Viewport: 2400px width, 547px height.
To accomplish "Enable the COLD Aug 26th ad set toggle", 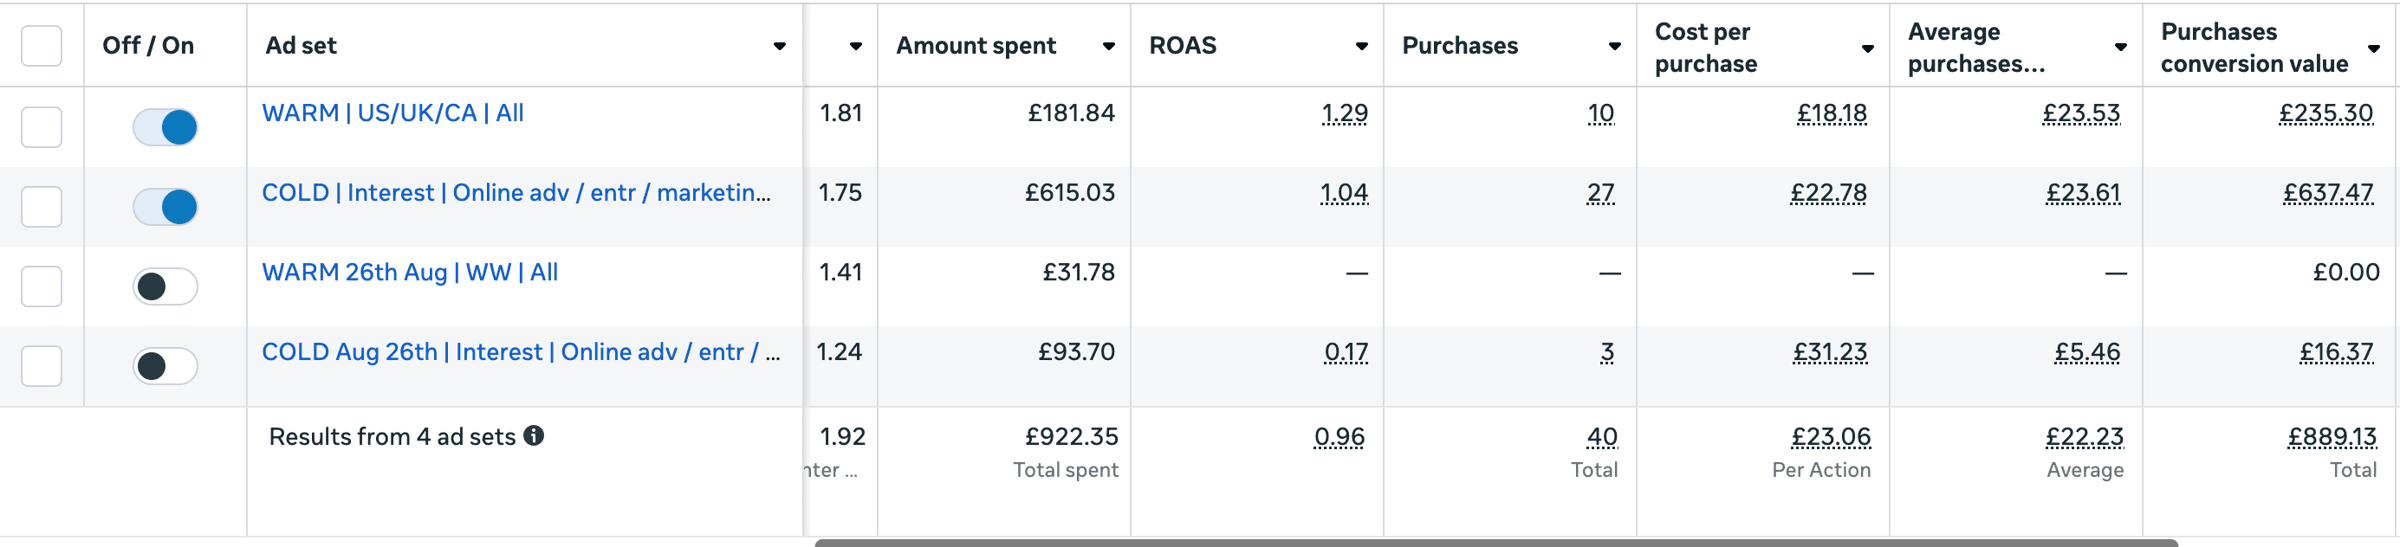I will pyautogui.click(x=165, y=366).
